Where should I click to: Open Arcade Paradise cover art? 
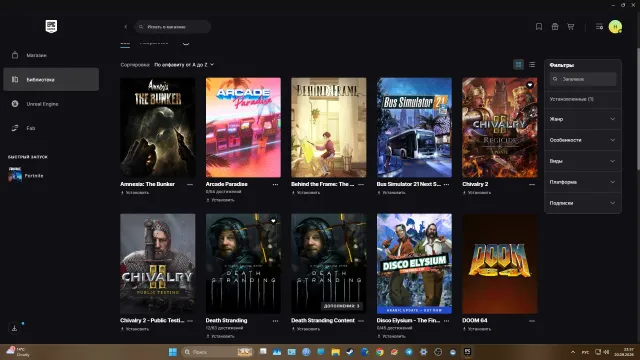point(243,127)
